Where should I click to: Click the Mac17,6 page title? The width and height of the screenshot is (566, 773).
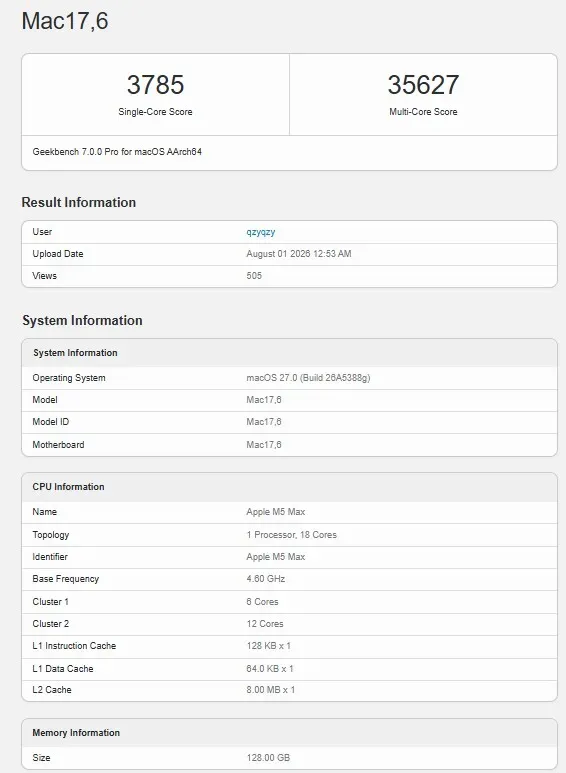pyautogui.click(x=65, y=21)
